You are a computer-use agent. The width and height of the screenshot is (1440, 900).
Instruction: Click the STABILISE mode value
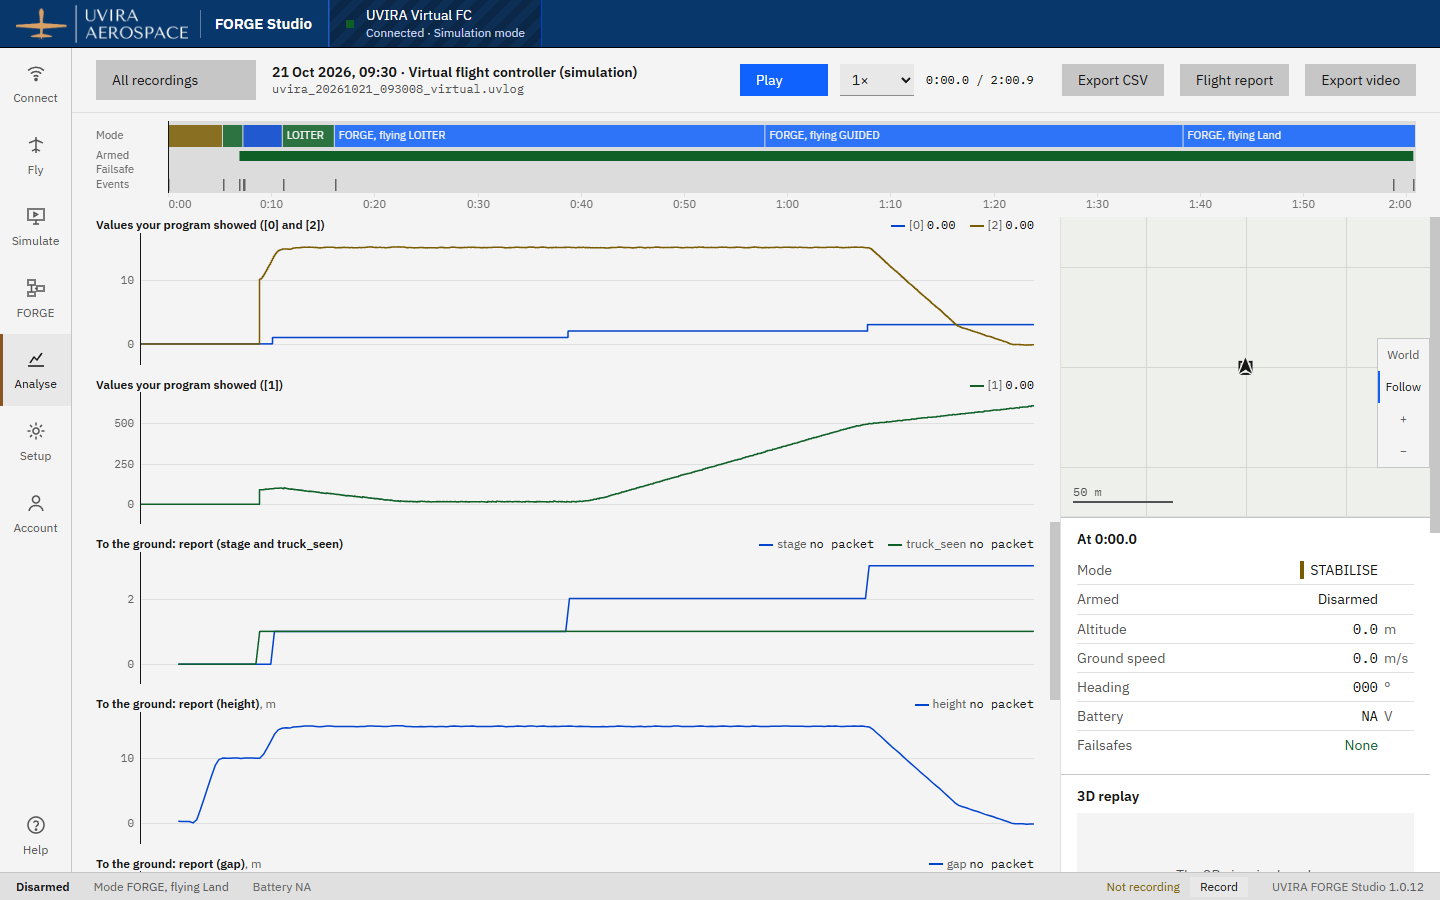pos(1344,570)
